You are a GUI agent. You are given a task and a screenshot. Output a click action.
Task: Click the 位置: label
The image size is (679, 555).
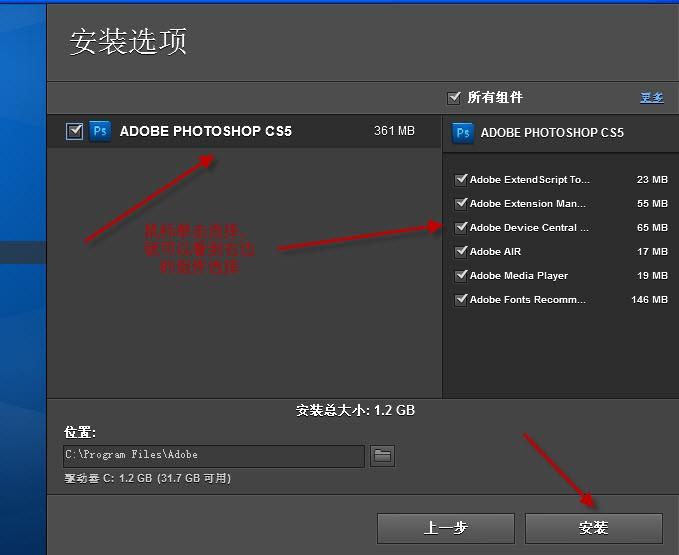80,432
